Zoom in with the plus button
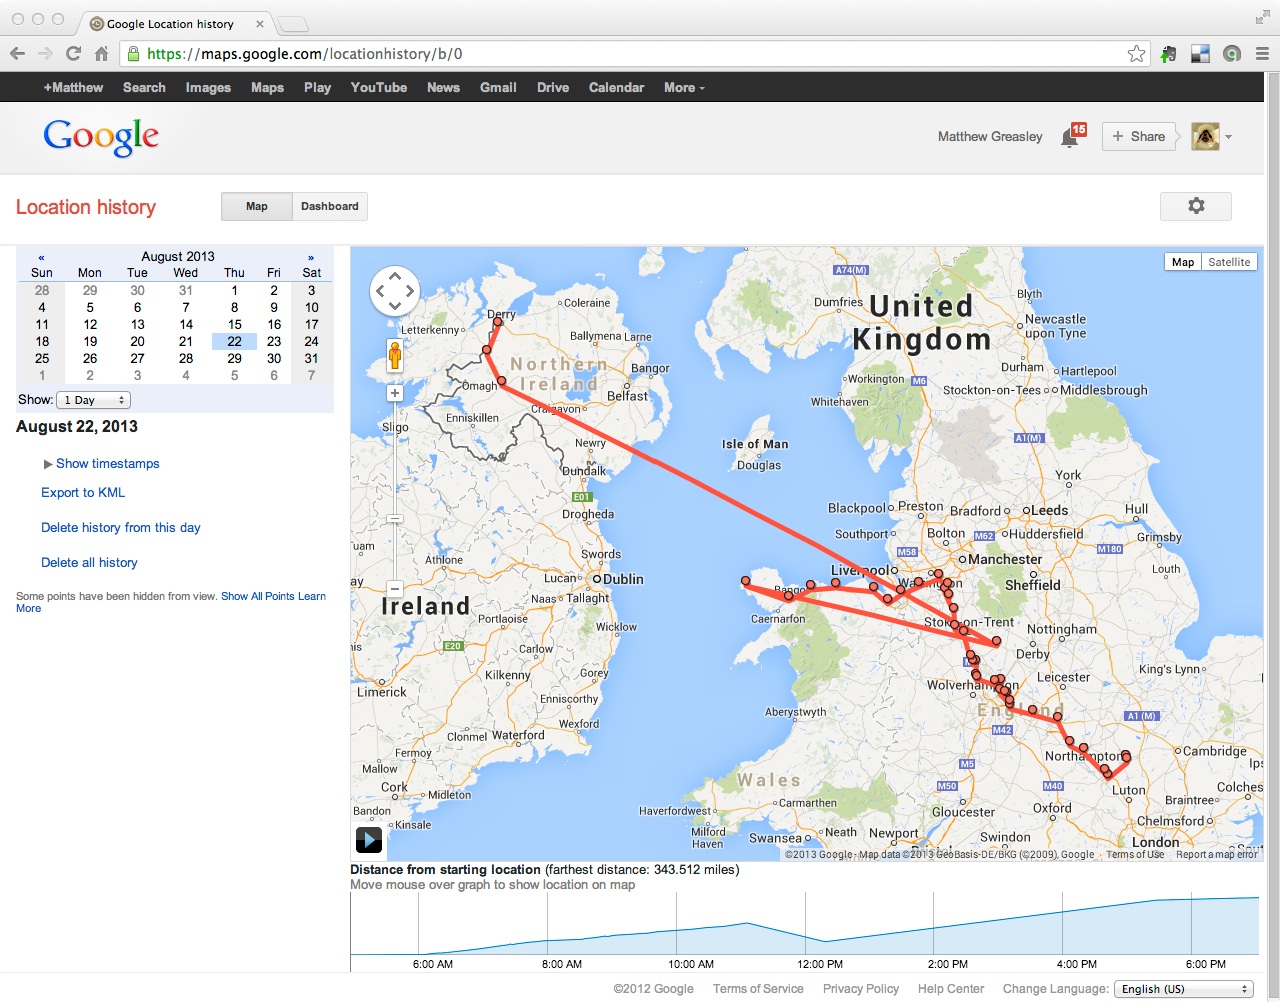1280x1002 pixels. [395, 393]
